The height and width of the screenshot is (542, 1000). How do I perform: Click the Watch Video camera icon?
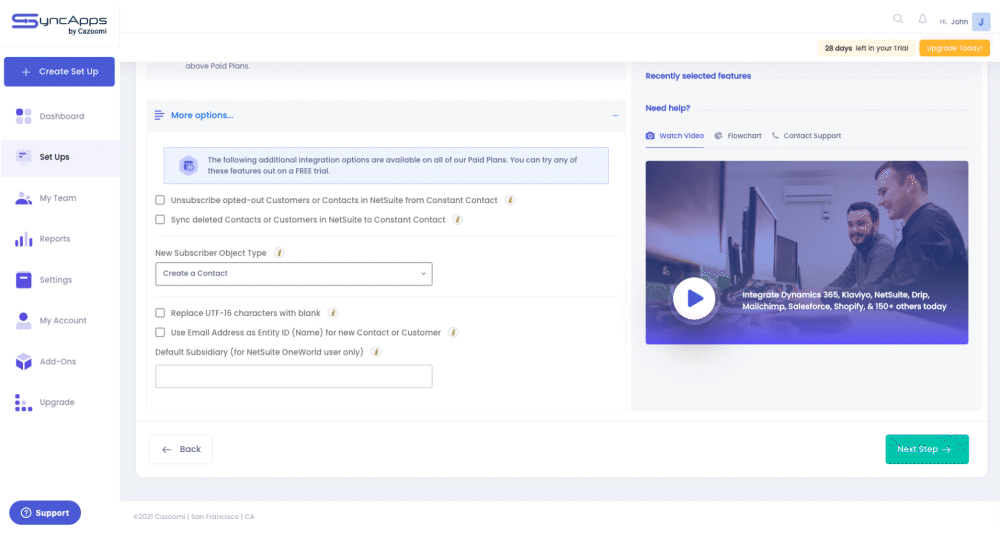650,136
